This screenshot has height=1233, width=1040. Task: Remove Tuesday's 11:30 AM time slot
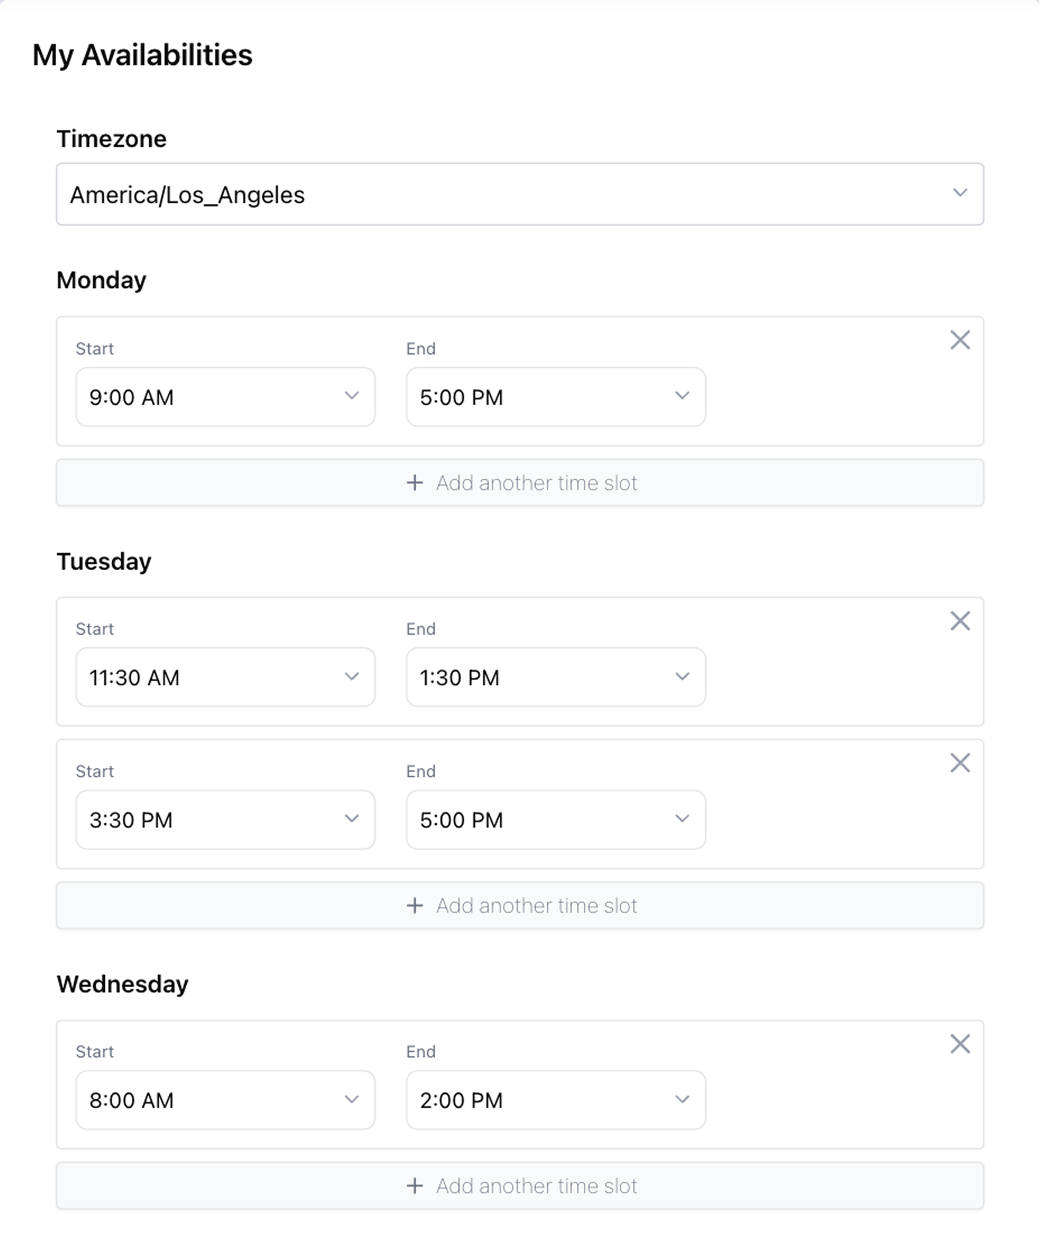[x=960, y=621]
